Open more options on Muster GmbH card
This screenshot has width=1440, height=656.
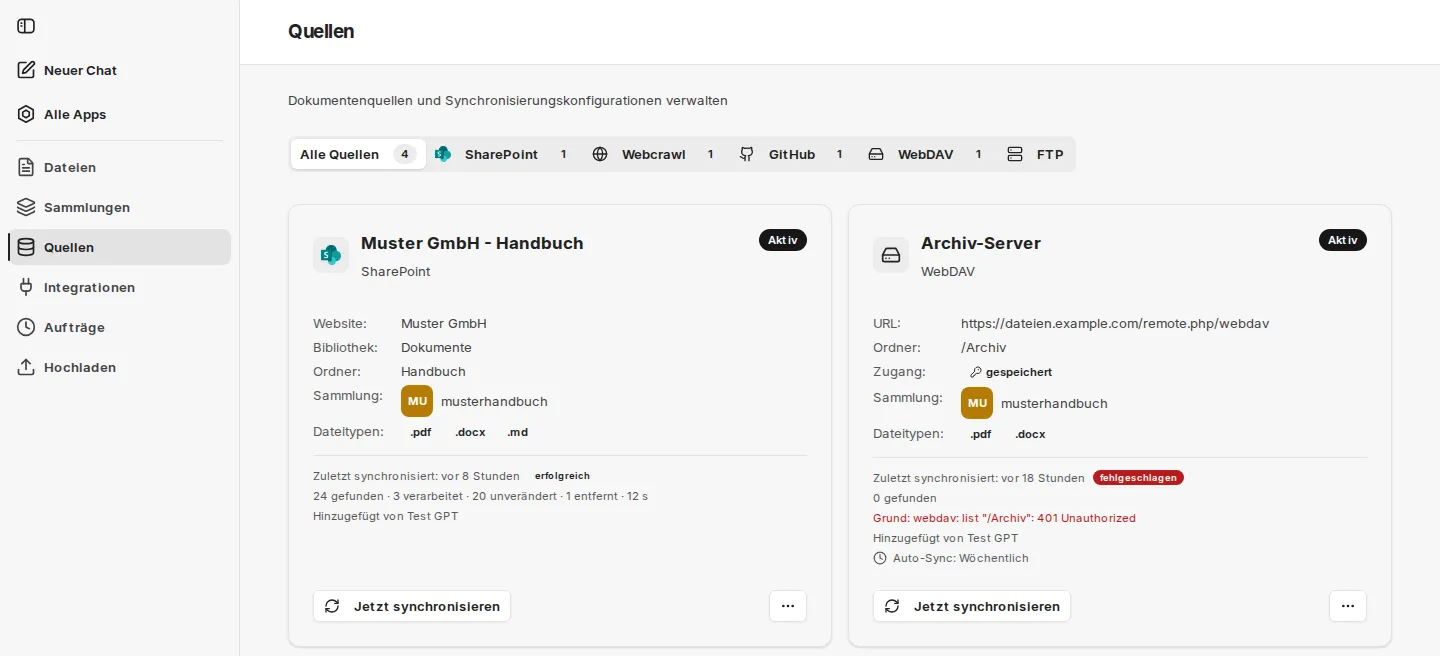coord(788,606)
